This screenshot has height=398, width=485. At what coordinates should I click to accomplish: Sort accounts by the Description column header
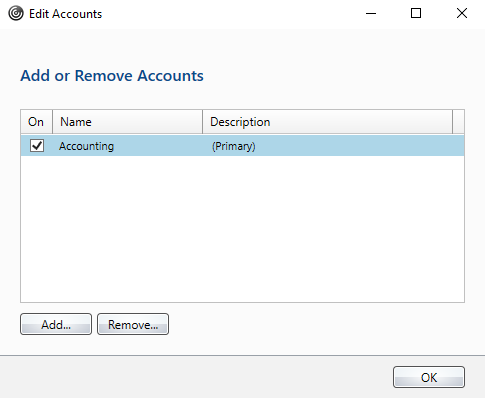click(x=327, y=122)
